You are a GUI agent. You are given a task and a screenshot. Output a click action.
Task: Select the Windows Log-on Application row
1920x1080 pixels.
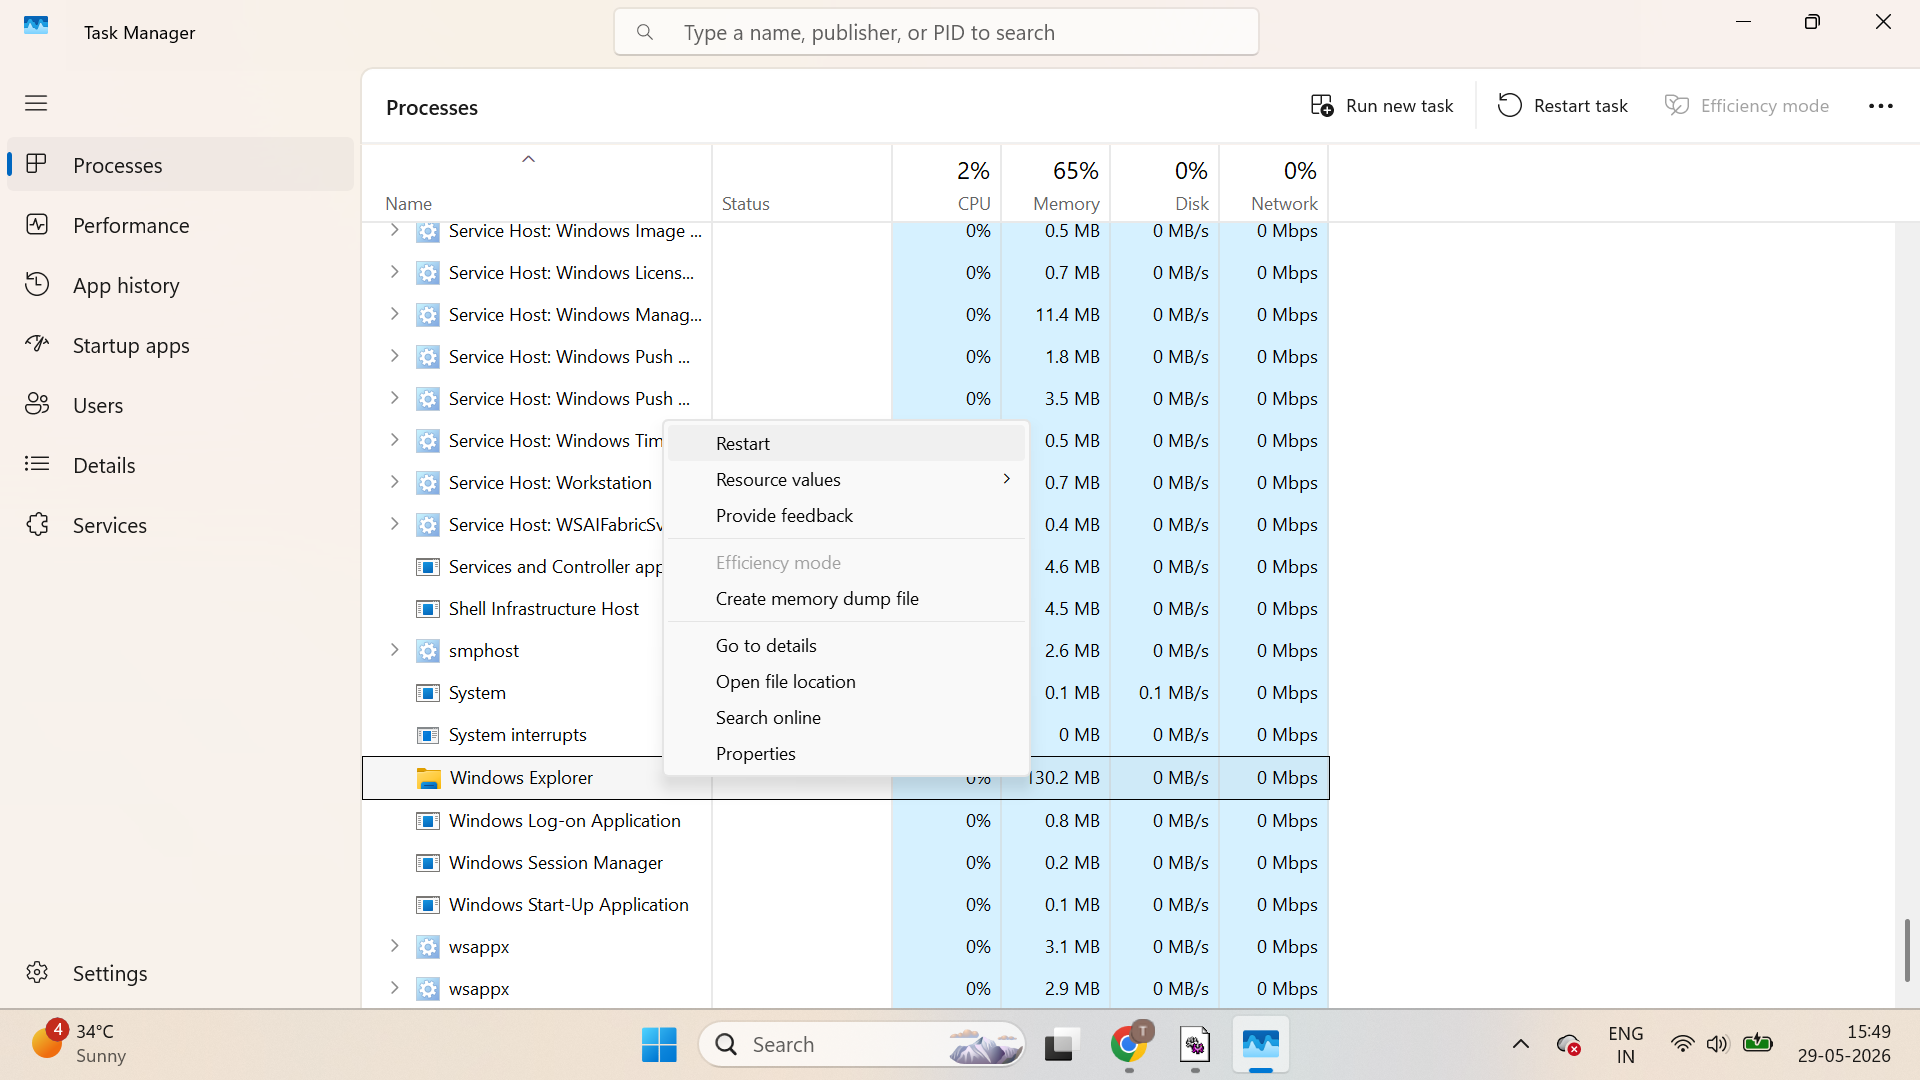point(845,820)
